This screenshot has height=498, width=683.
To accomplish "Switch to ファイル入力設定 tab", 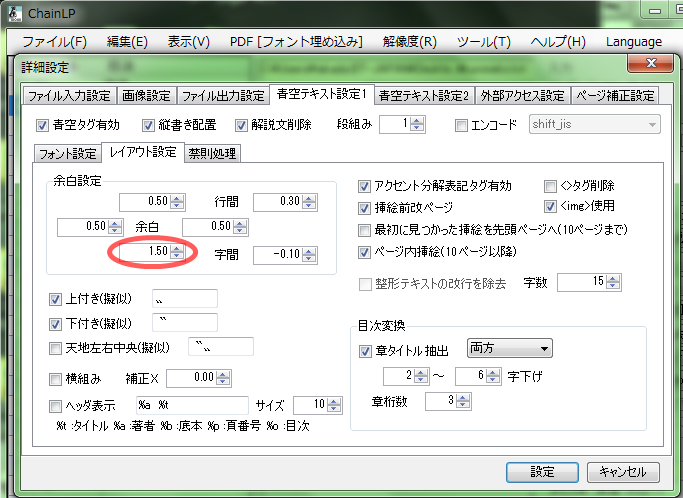I will pyautogui.click(x=69, y=95).
